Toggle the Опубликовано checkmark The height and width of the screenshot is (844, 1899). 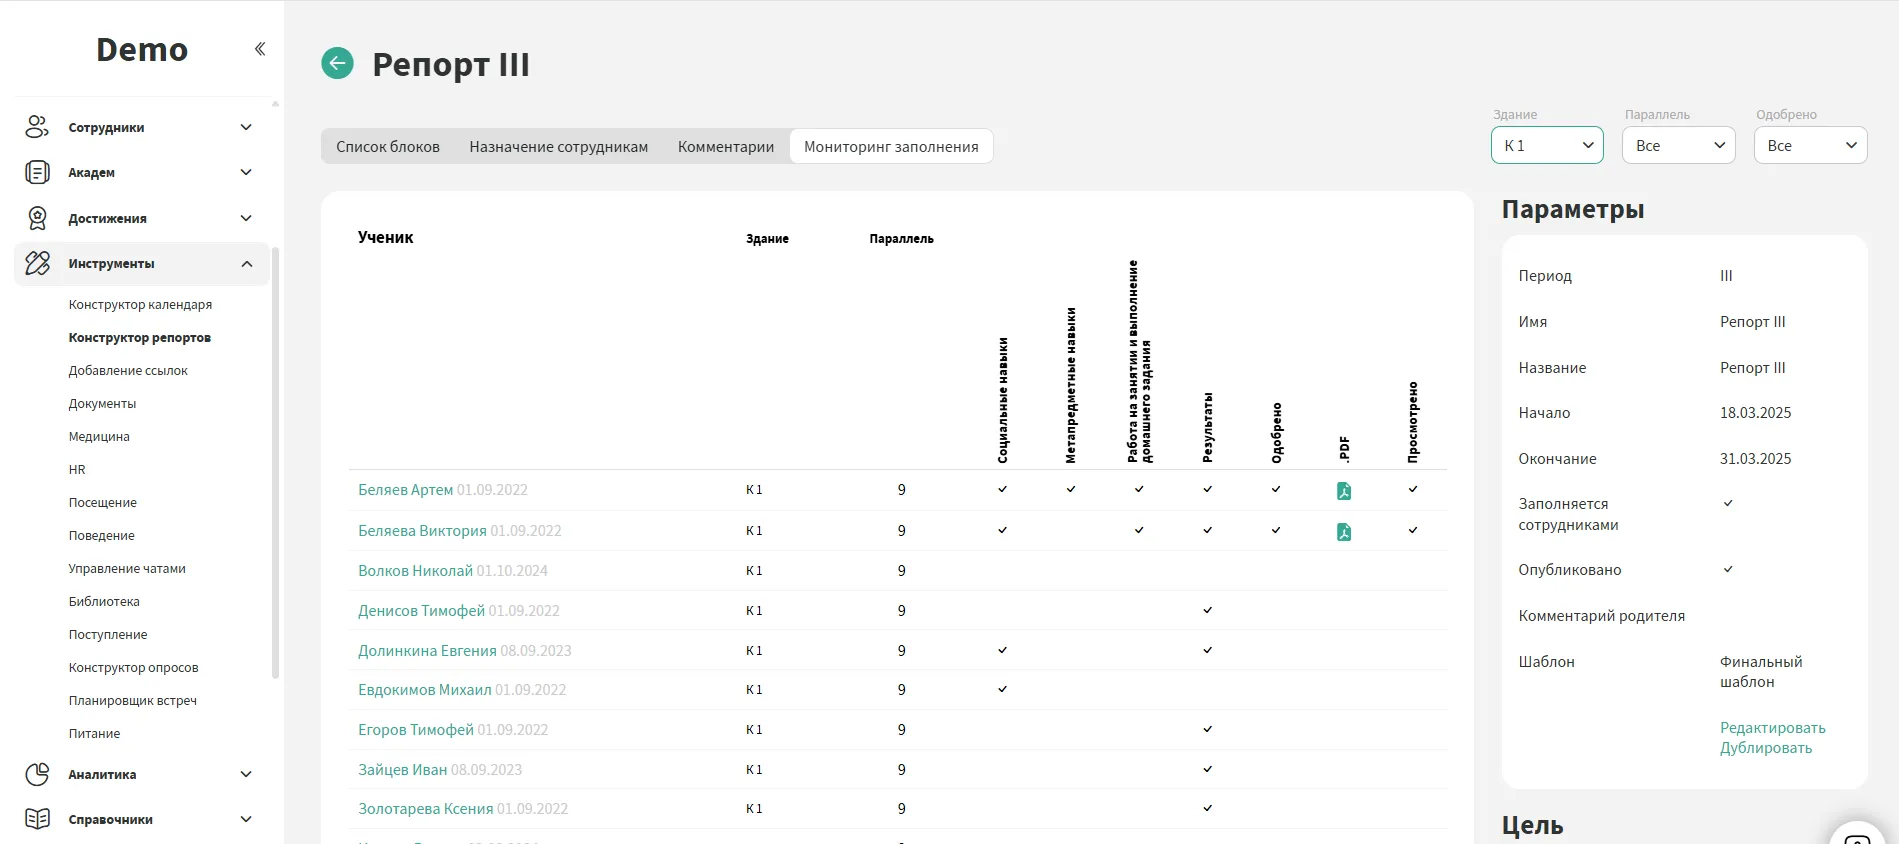pos(1727,570)
